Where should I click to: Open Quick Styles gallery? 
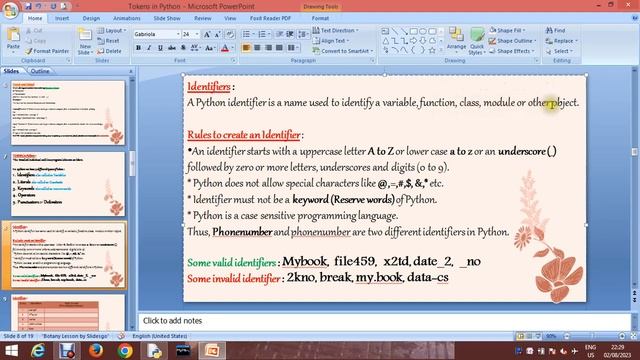[476, 41]
